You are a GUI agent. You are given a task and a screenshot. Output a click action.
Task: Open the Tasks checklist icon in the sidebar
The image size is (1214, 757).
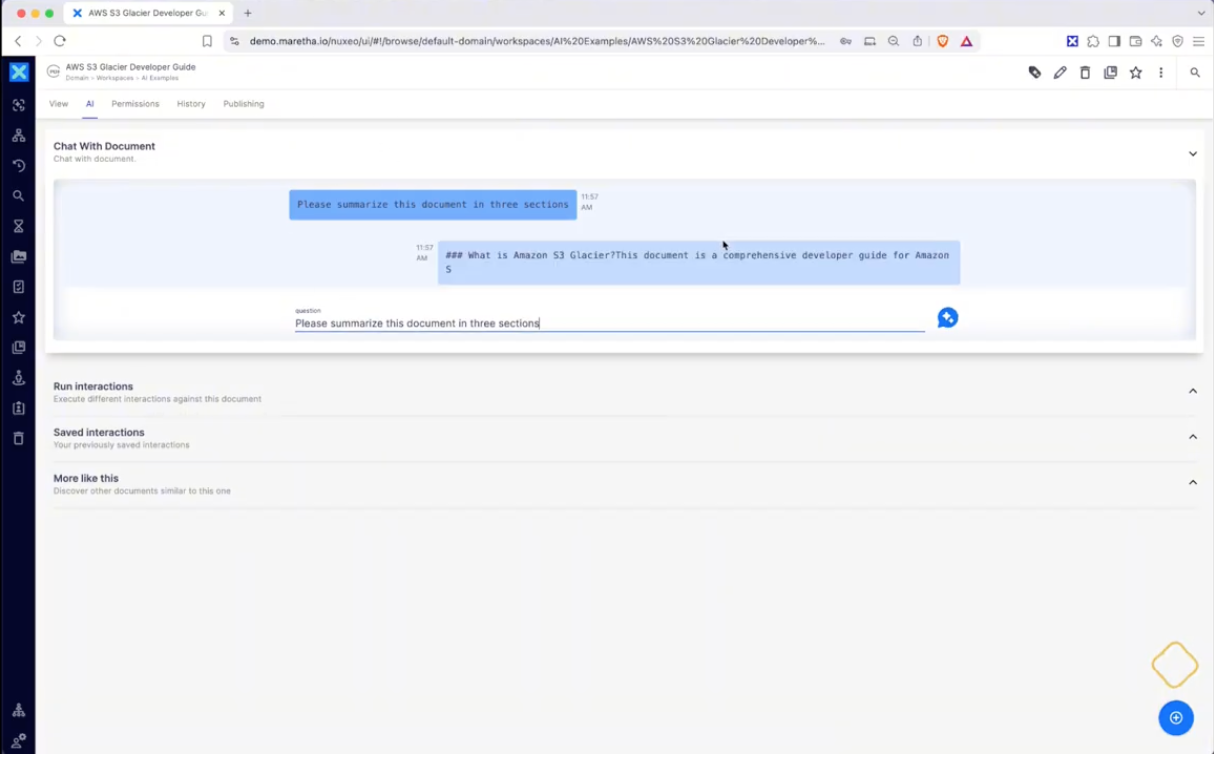pos(18,287)
